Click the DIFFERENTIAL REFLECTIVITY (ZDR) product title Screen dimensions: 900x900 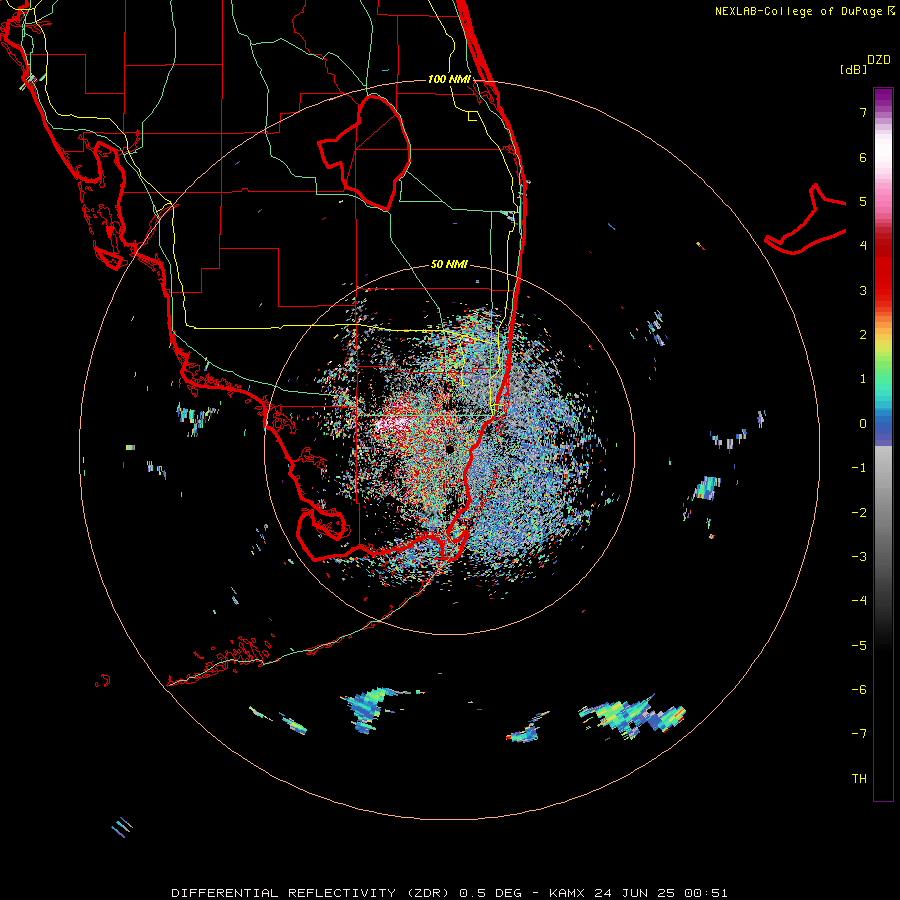click(312, 893)
